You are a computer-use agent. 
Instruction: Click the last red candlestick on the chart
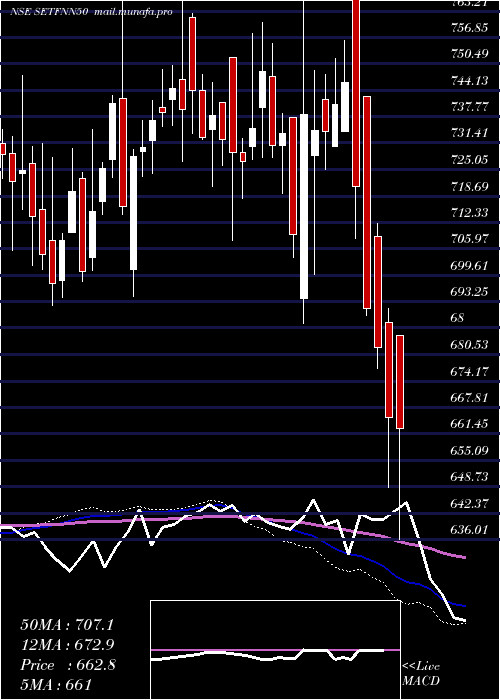pos(400,382)
